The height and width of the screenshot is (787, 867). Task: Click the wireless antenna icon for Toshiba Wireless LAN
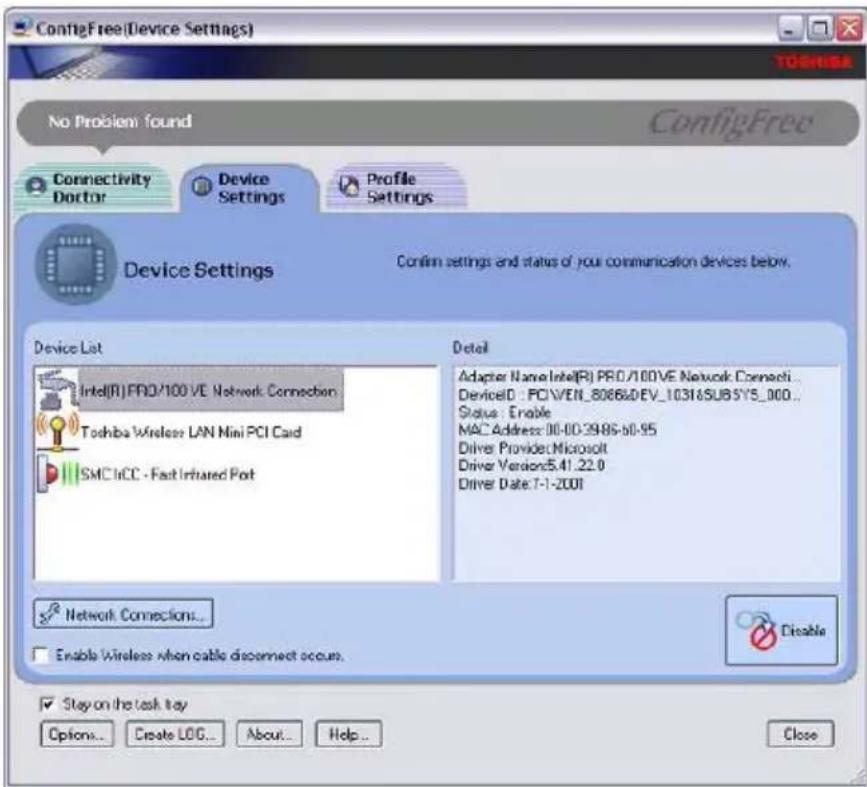coord(57,431)
